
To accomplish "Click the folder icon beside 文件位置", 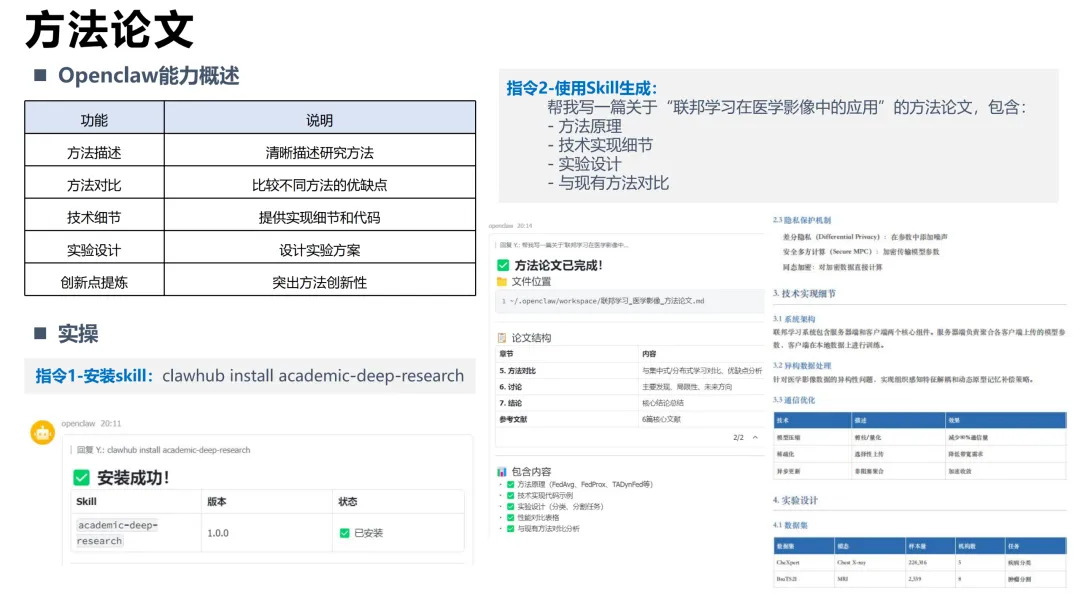I will click(x=501, y=282).
